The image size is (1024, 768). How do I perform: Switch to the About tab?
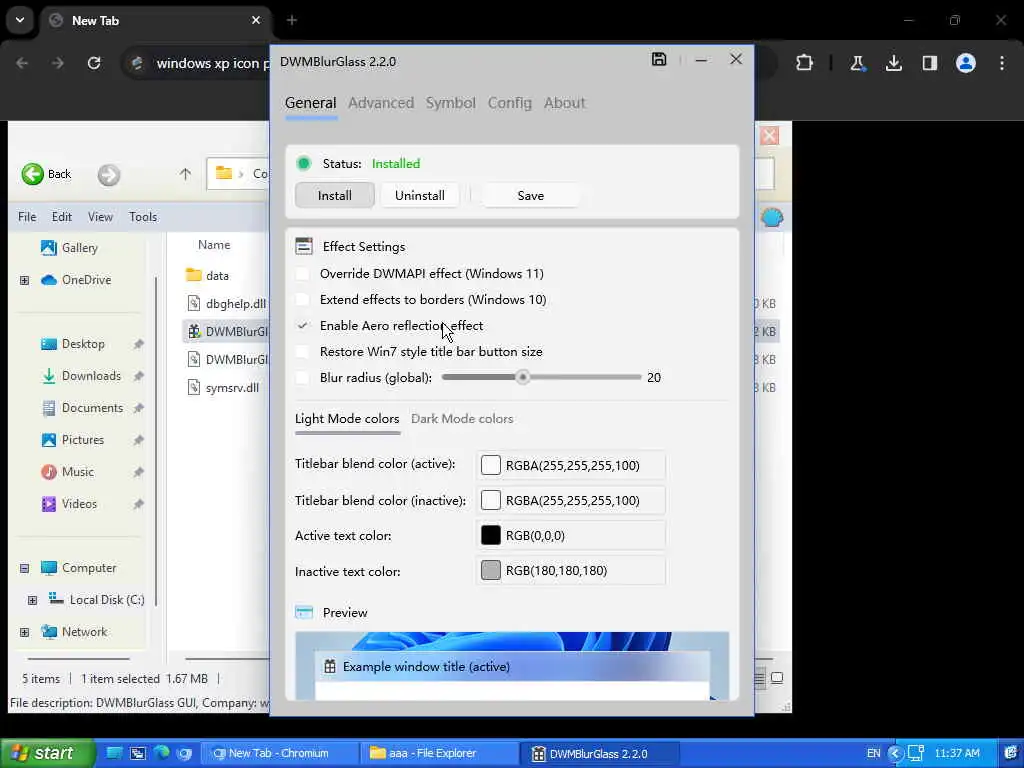tap(564, 103)
